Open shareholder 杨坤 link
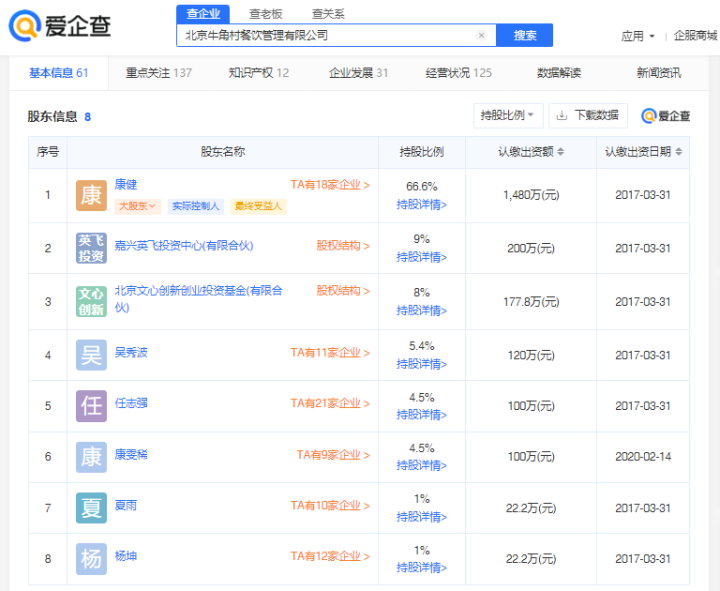Viewport: 720px width, 591px height. coord(126,557)
